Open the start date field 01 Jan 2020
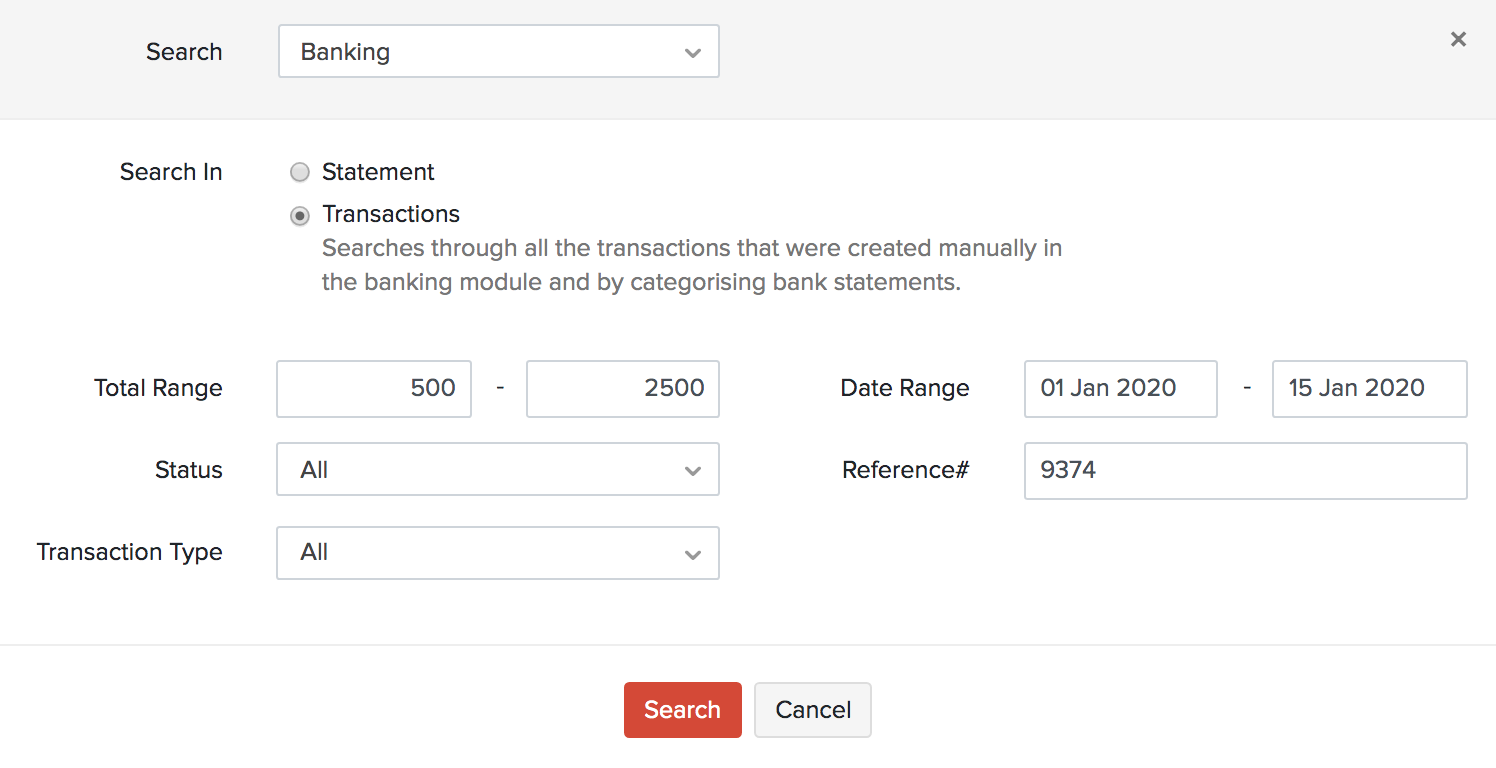 point(1120,389)
